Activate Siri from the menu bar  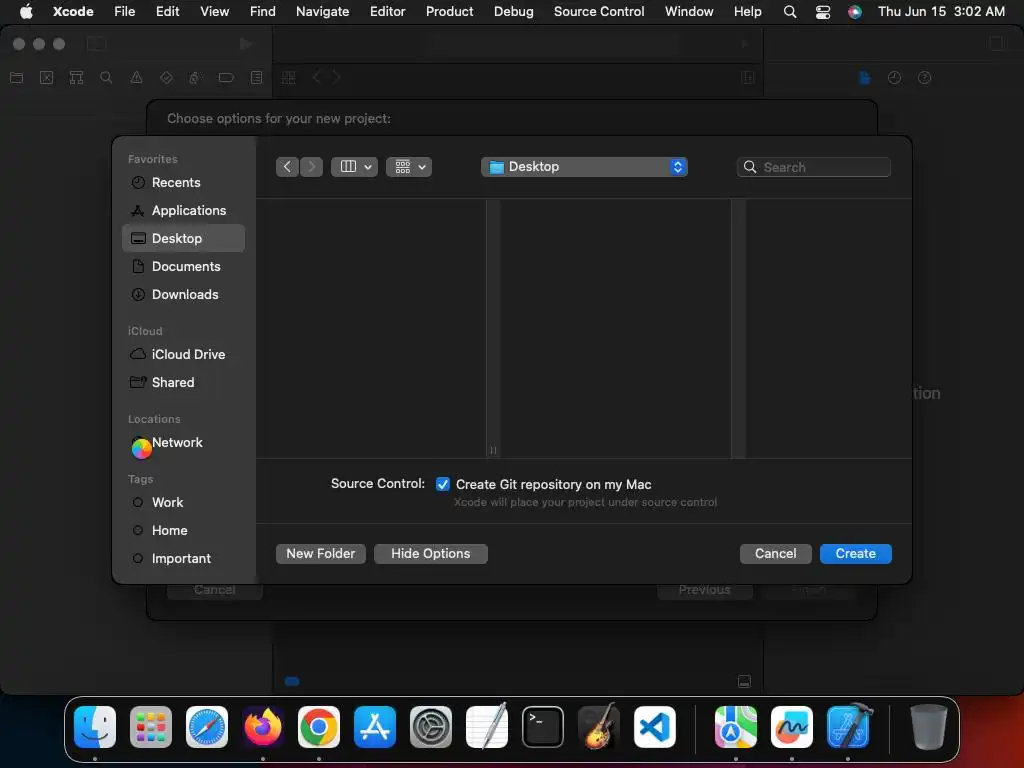[855, 12]
